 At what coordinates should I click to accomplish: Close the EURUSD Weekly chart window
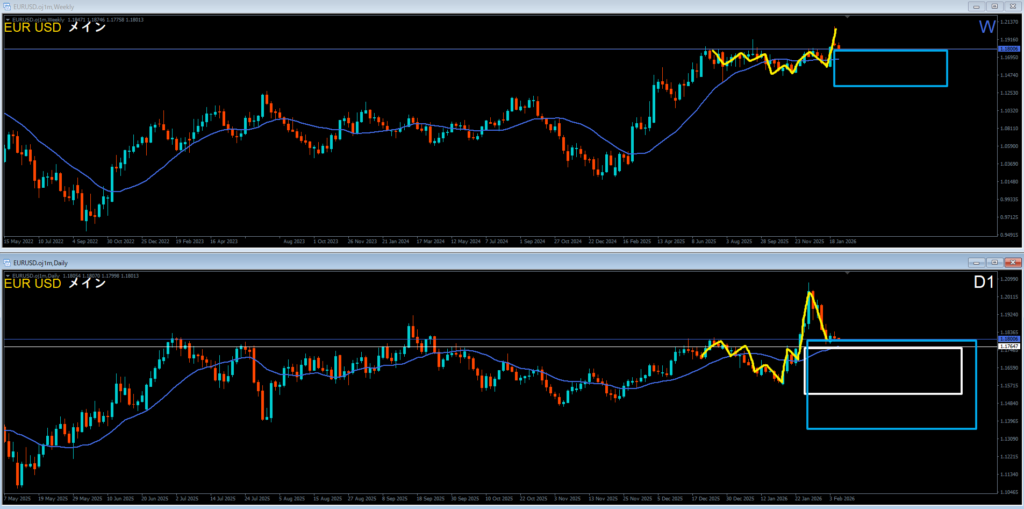1013,7
